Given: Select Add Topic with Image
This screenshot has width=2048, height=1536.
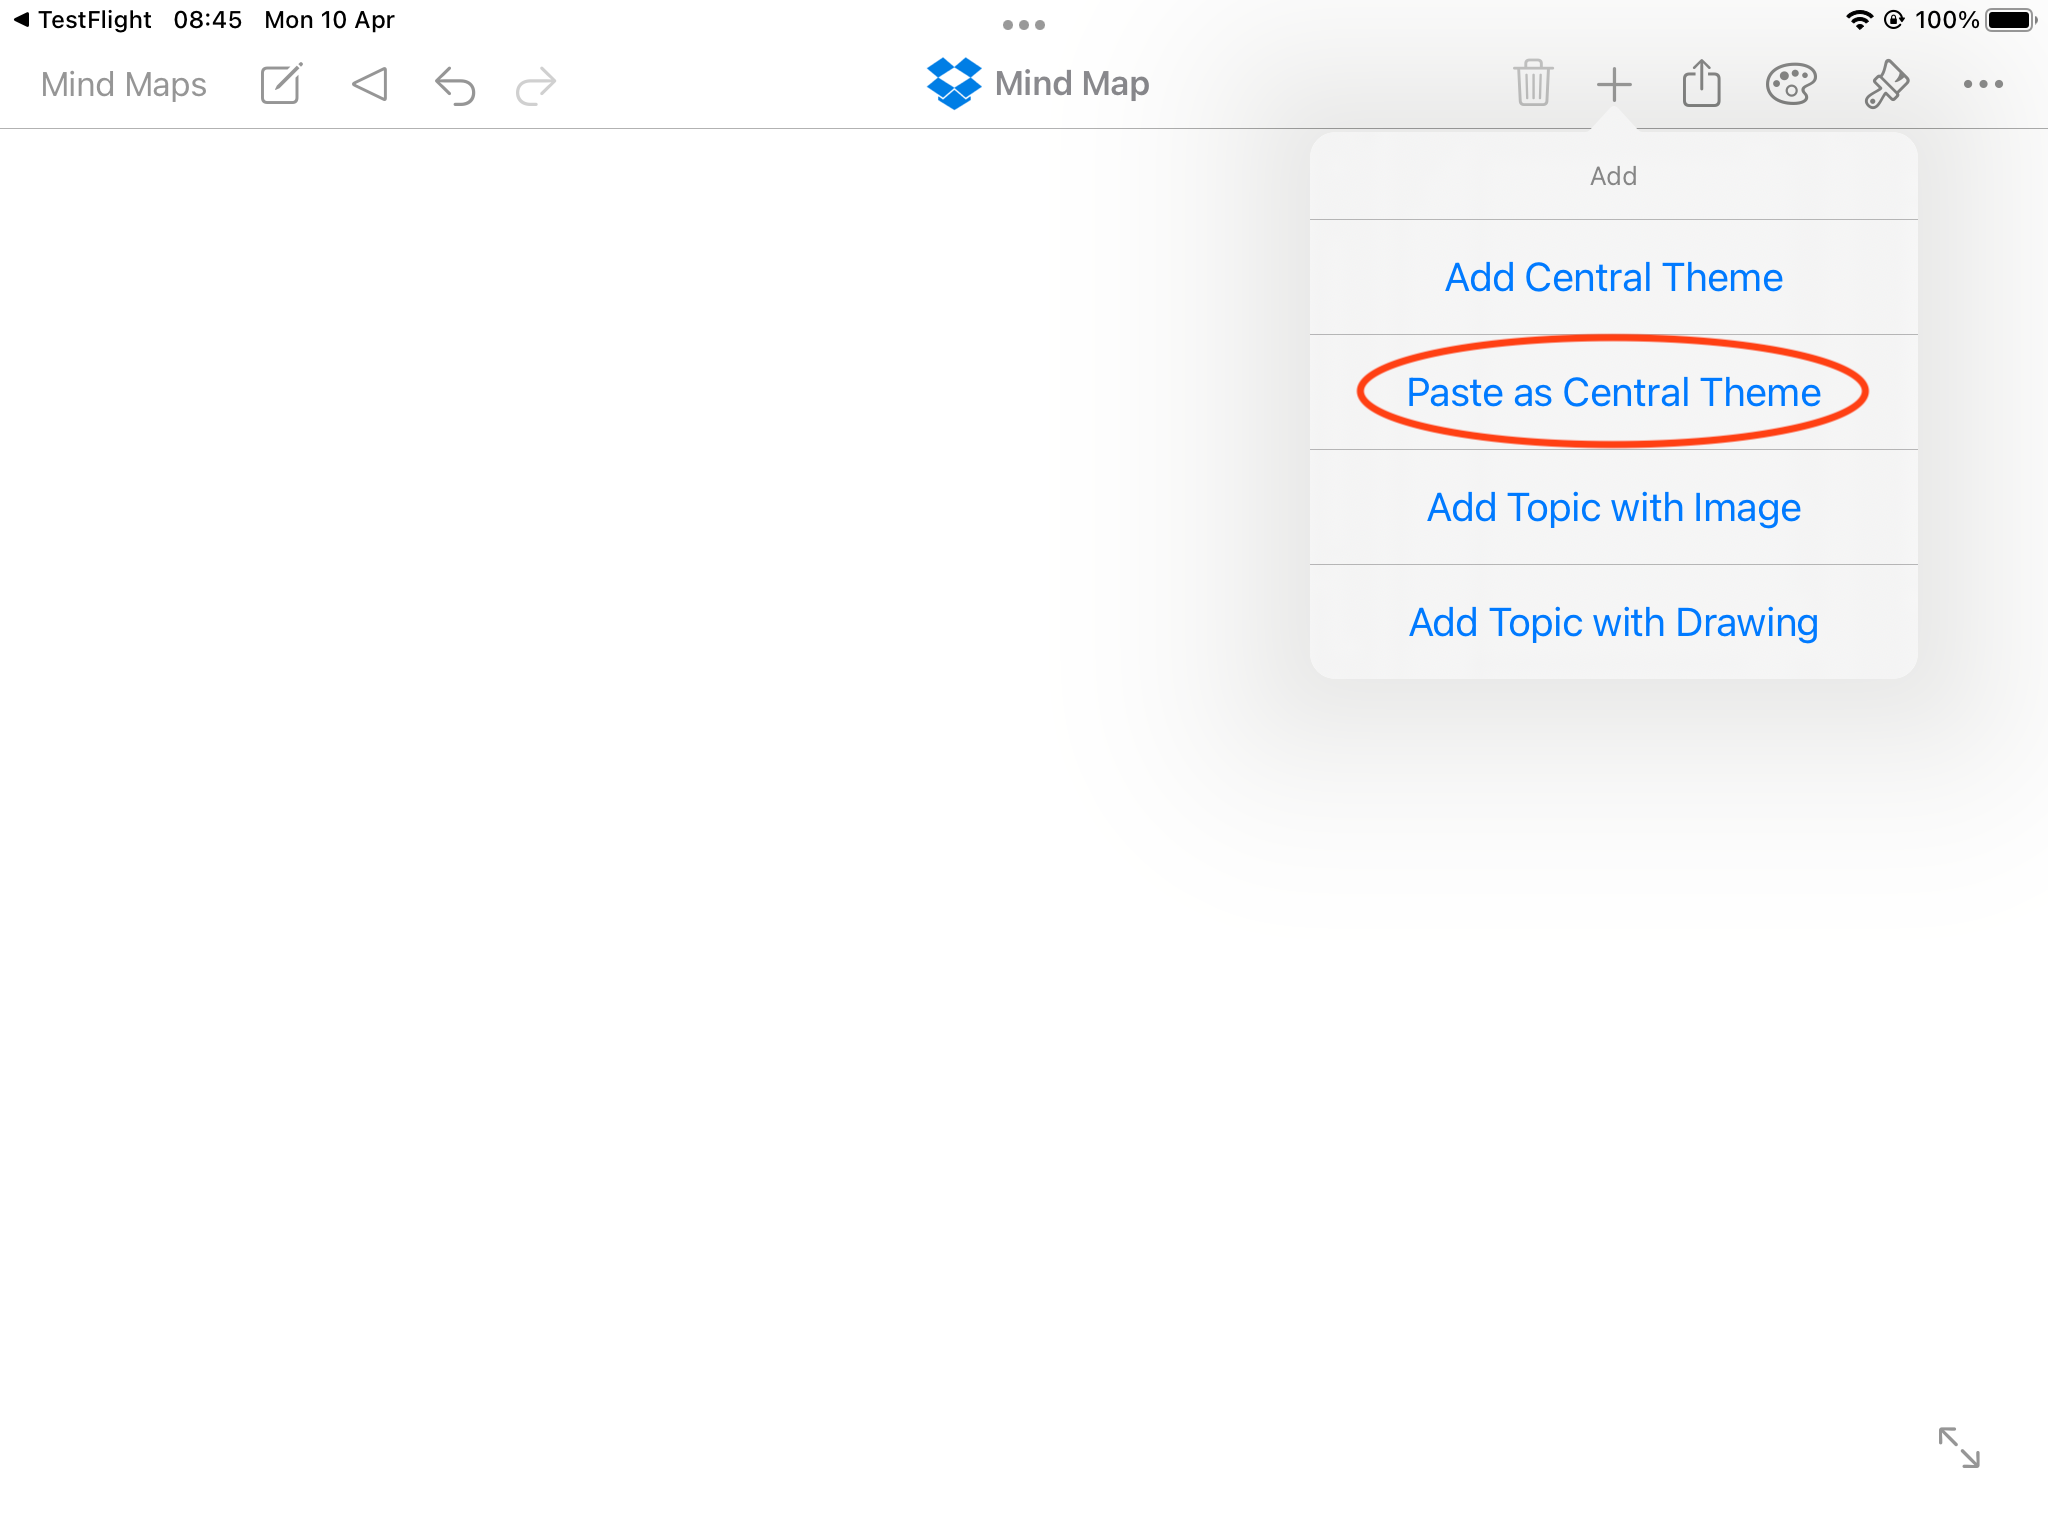Looking at the screenshot, I should 1614,507.
